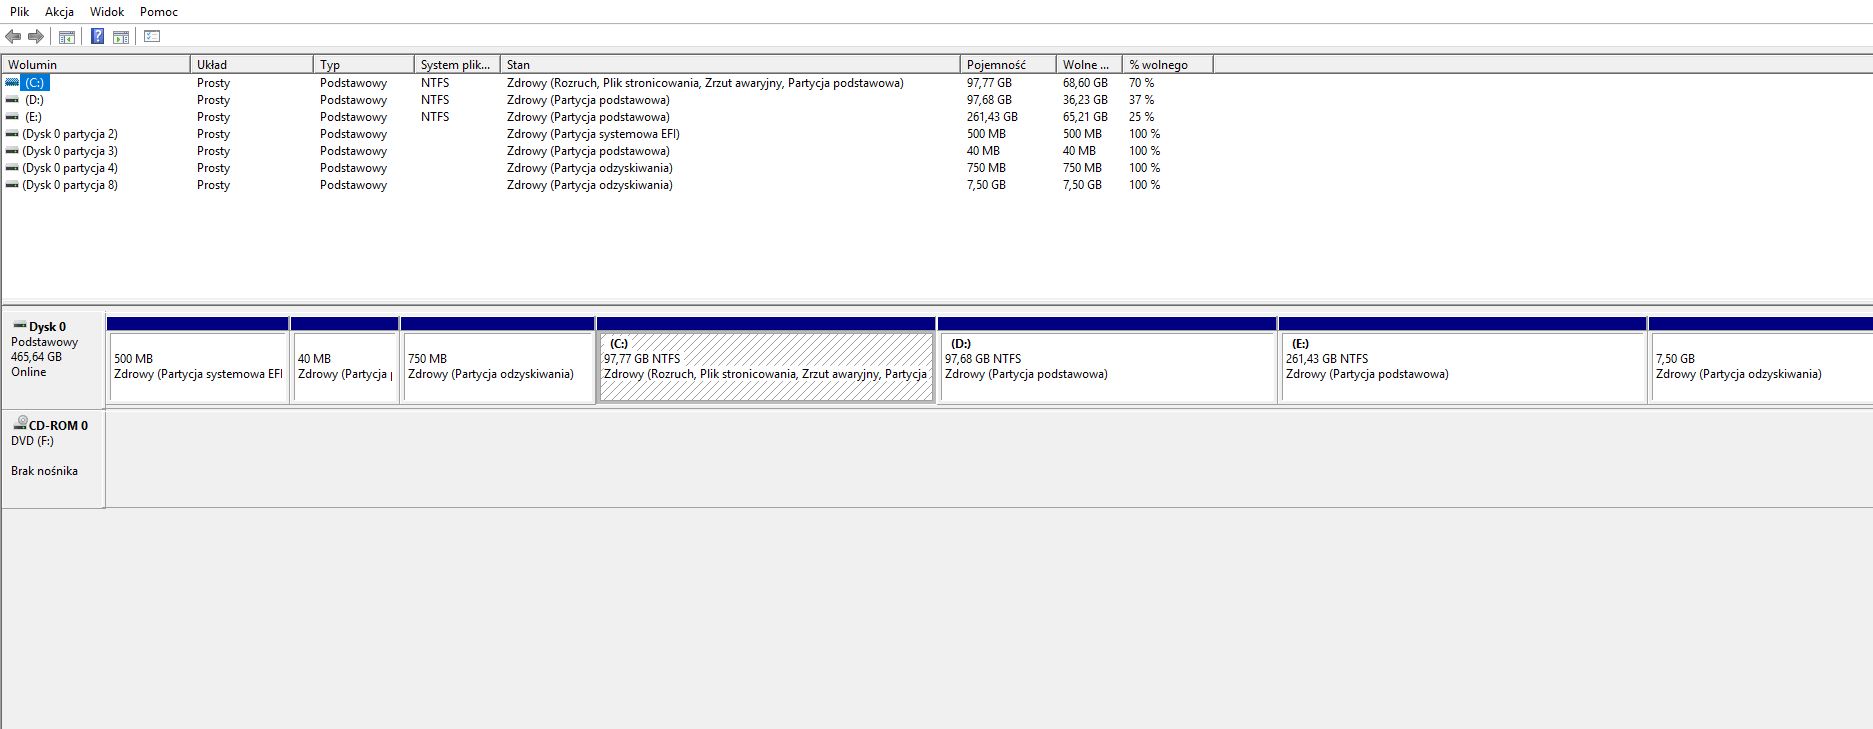1873x729 pixels.
Task: Sort by the % wolnego column header
Action: pos(1168,64)
